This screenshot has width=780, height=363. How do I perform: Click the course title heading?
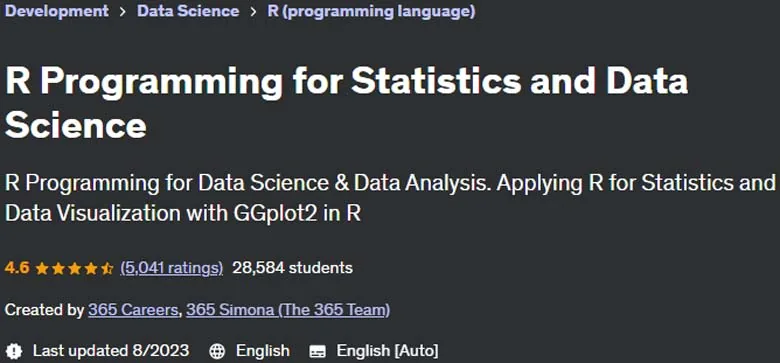[346, 103]
